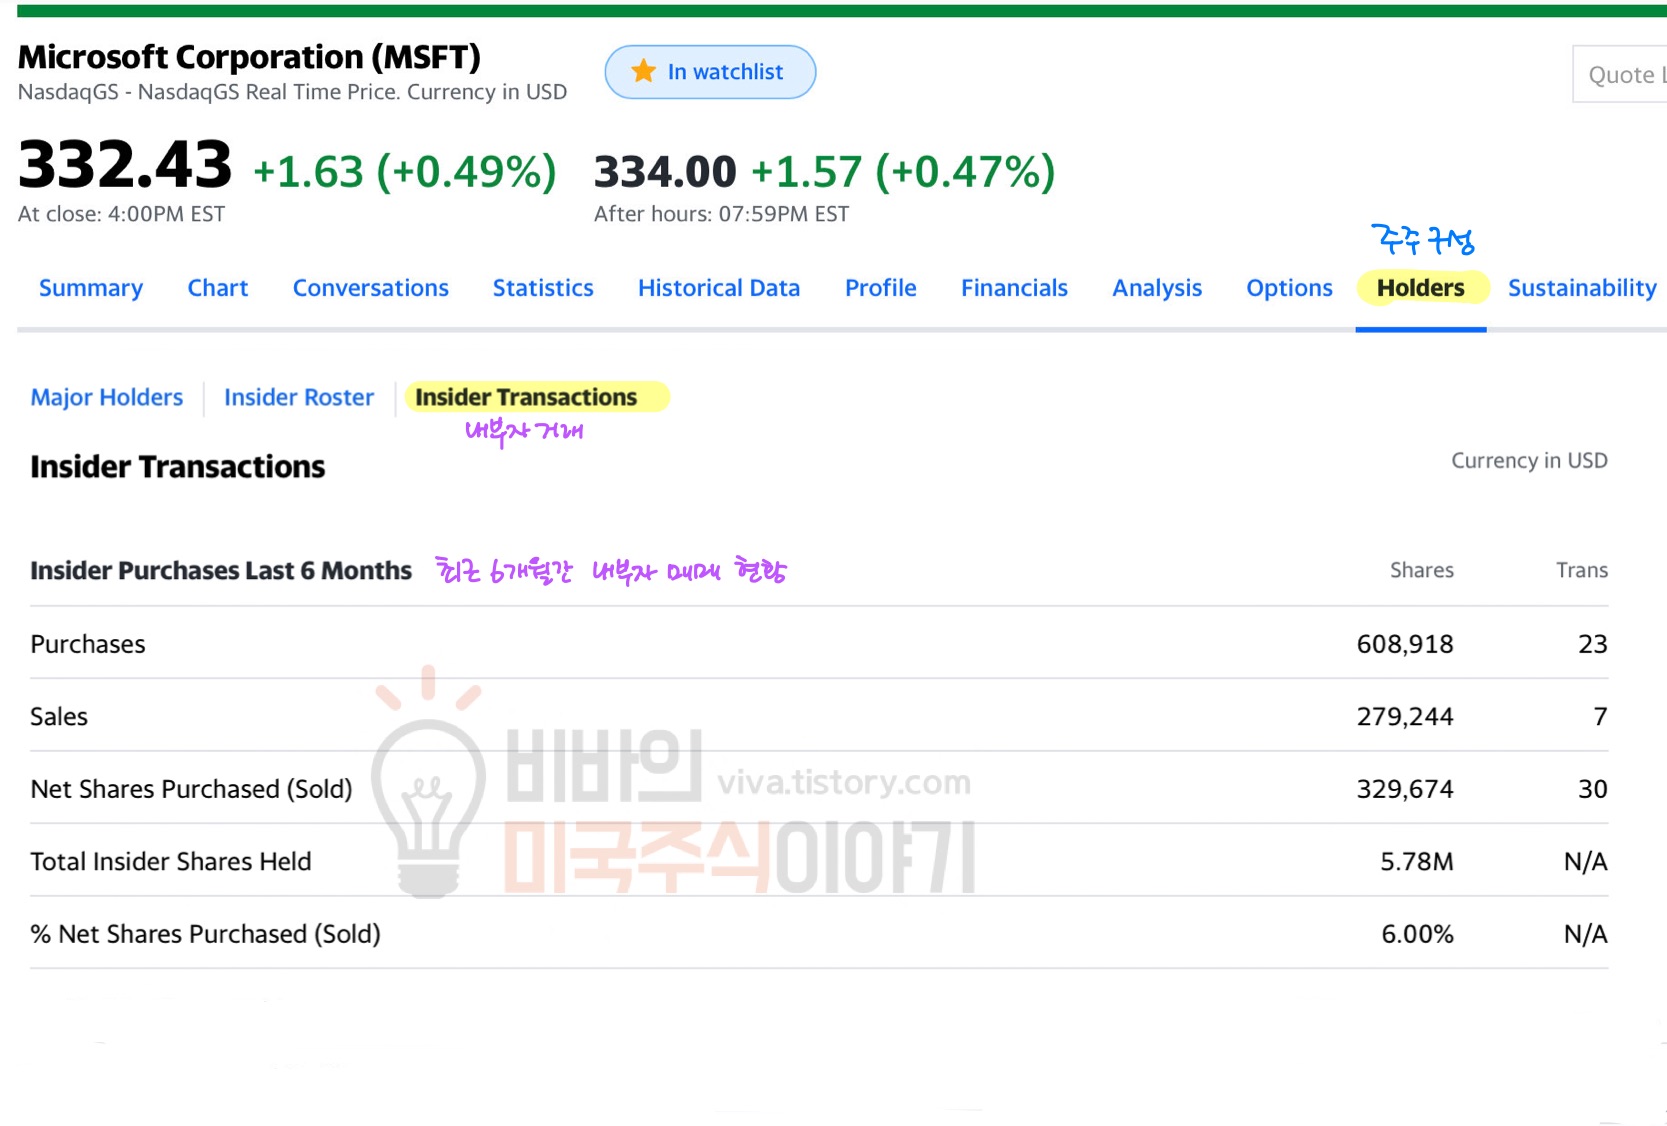Click the At close: 4:00PM EST text

coord(121,214)
